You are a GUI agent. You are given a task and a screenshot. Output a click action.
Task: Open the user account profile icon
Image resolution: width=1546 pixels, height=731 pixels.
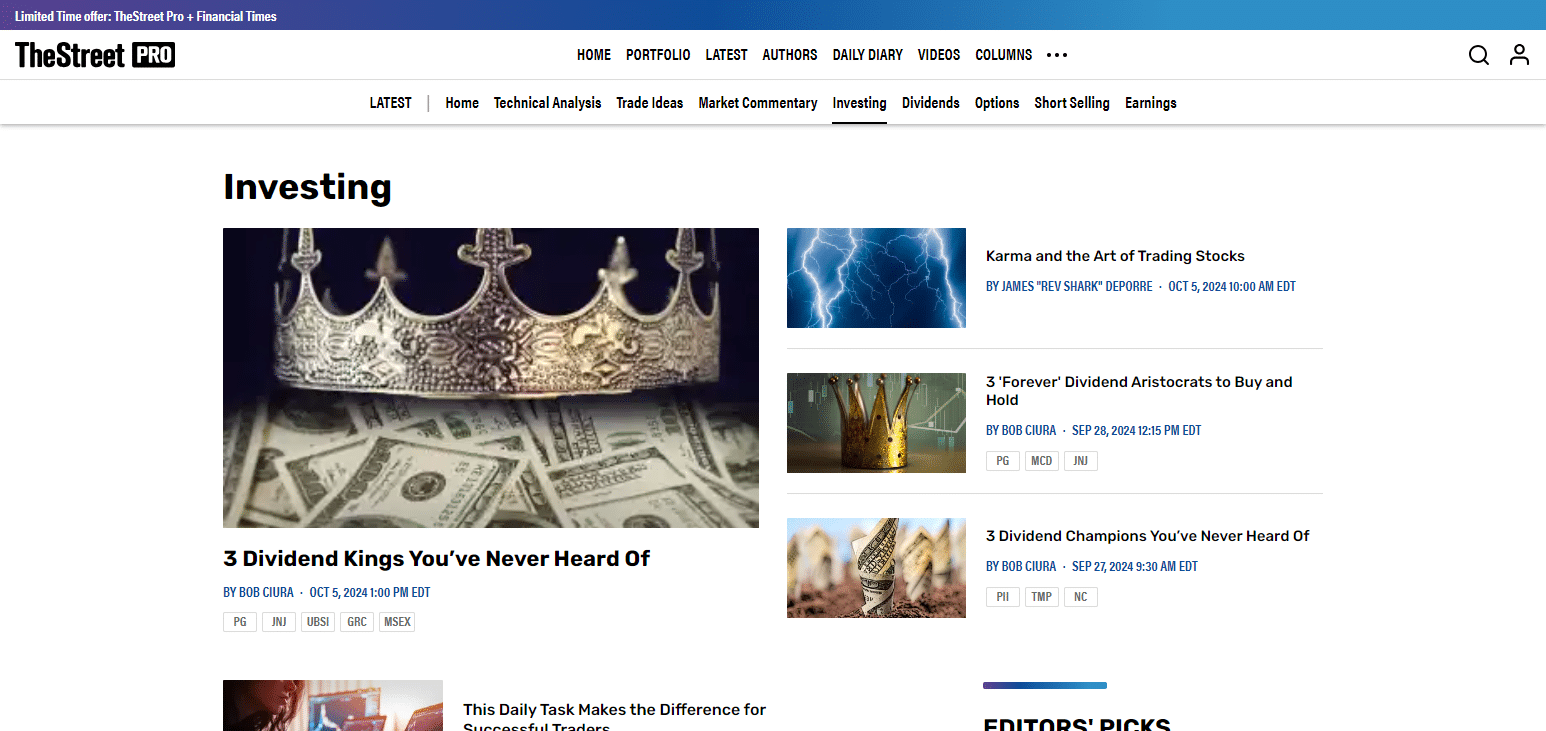pos(1519,55)
